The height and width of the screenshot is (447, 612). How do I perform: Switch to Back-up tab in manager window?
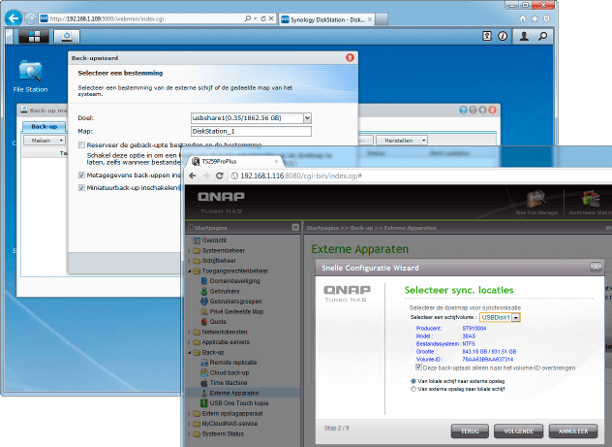click(44, 126)
